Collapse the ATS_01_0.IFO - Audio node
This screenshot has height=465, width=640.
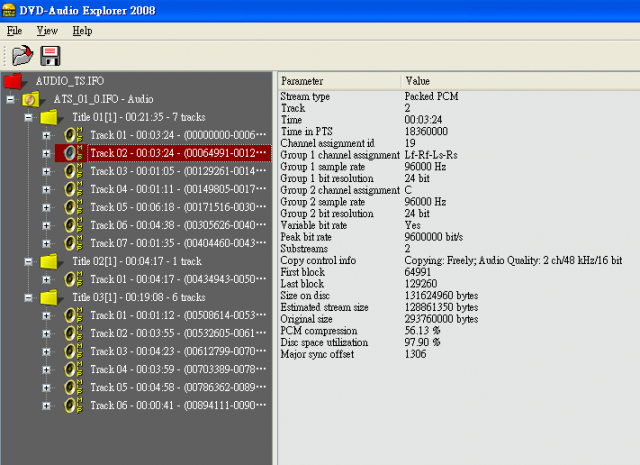(10, 99)
